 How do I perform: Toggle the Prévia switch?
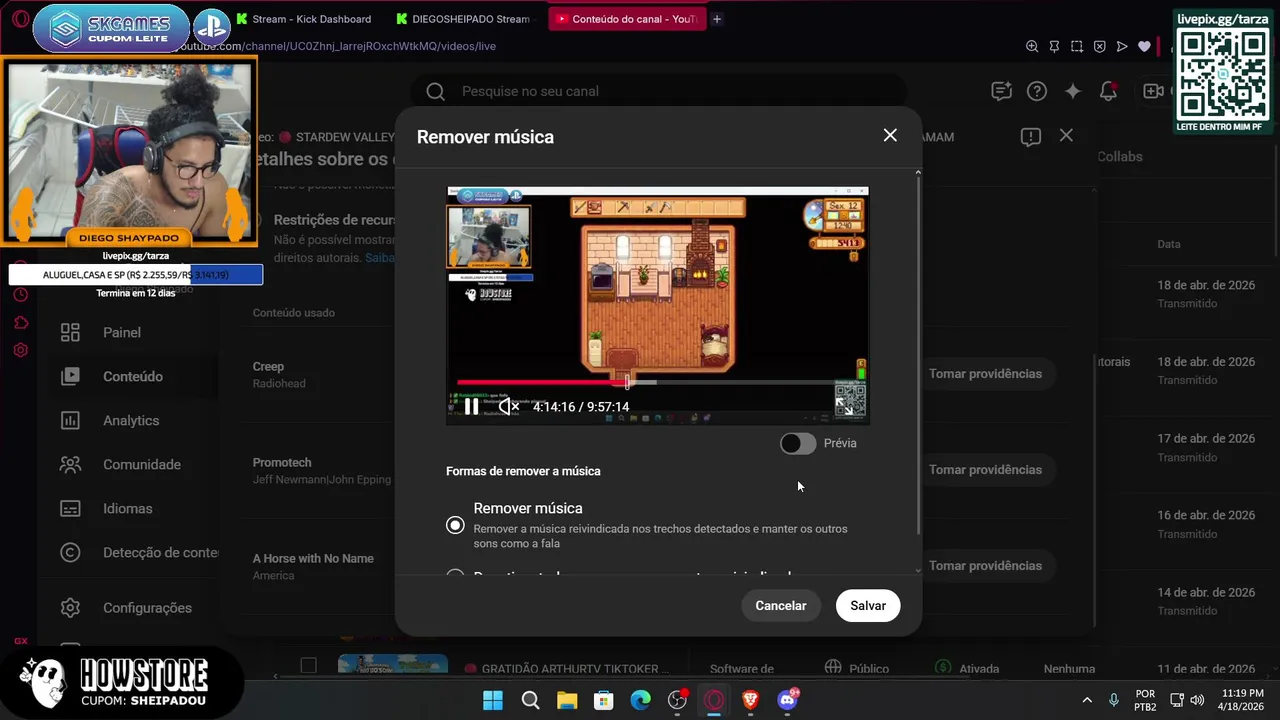[x=798, y=443]
